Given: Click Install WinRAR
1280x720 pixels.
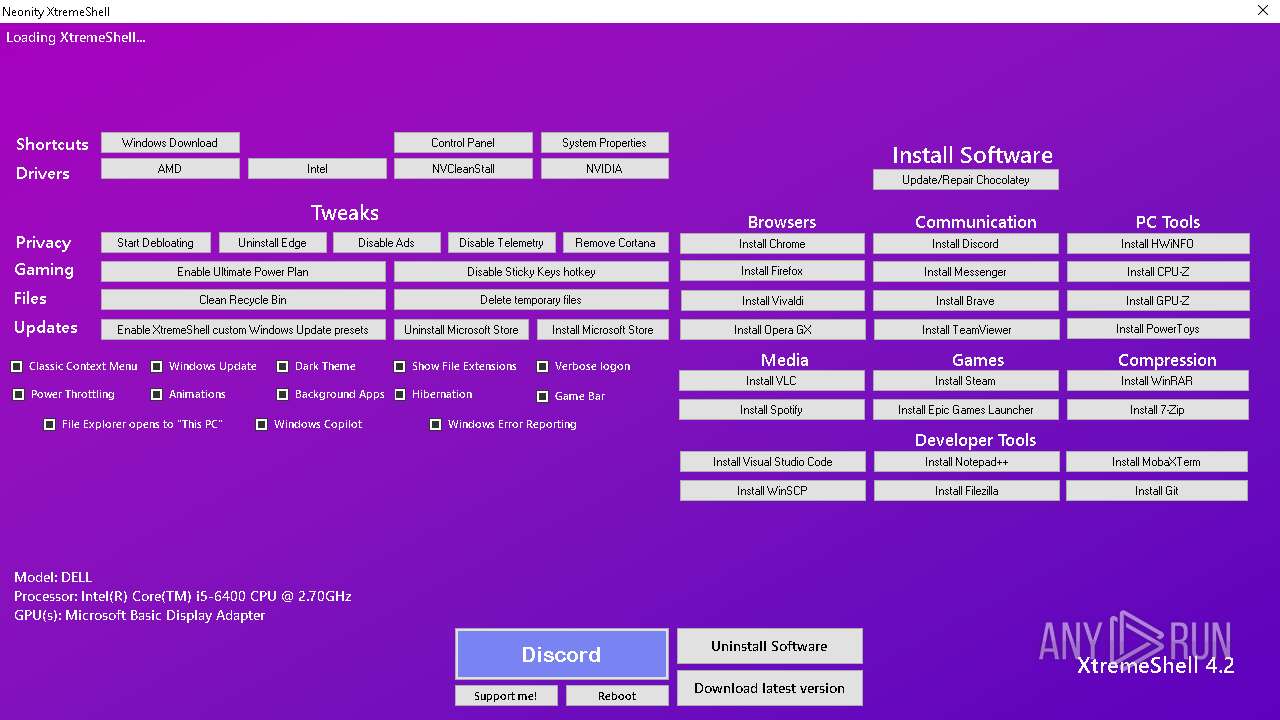Looking at the screenshot, I should click(x=1158, y=381).
